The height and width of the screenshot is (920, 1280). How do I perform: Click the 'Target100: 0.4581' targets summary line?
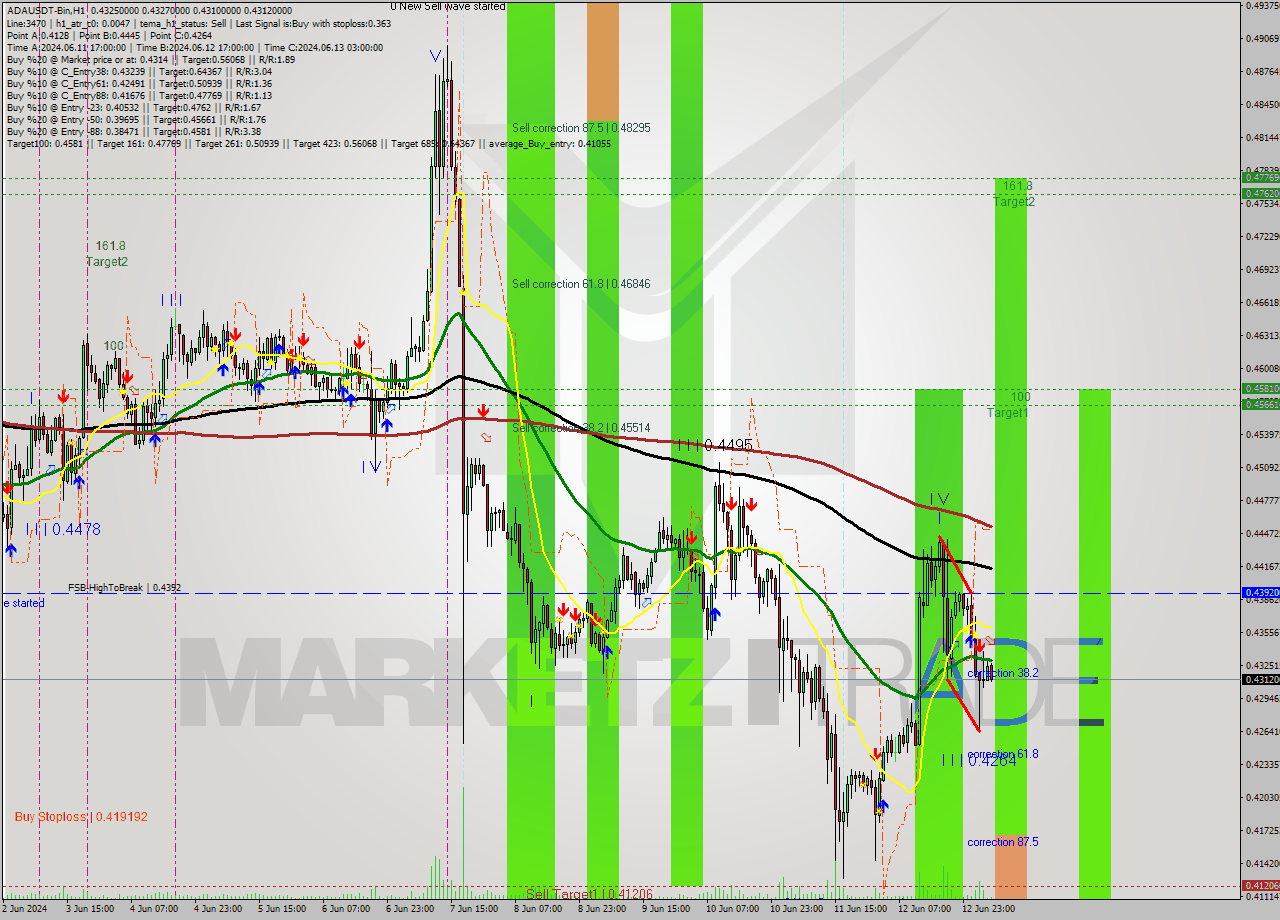coord(308,144)
